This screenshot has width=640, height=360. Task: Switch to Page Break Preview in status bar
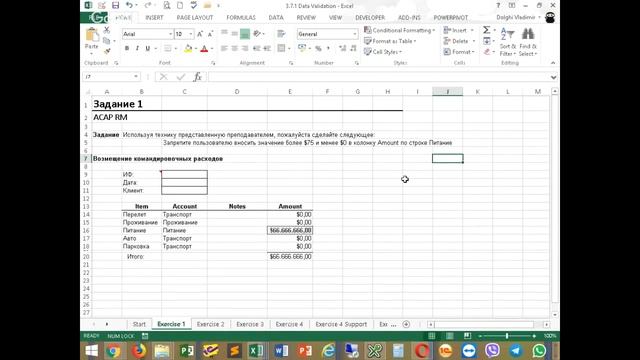(467, 336)
